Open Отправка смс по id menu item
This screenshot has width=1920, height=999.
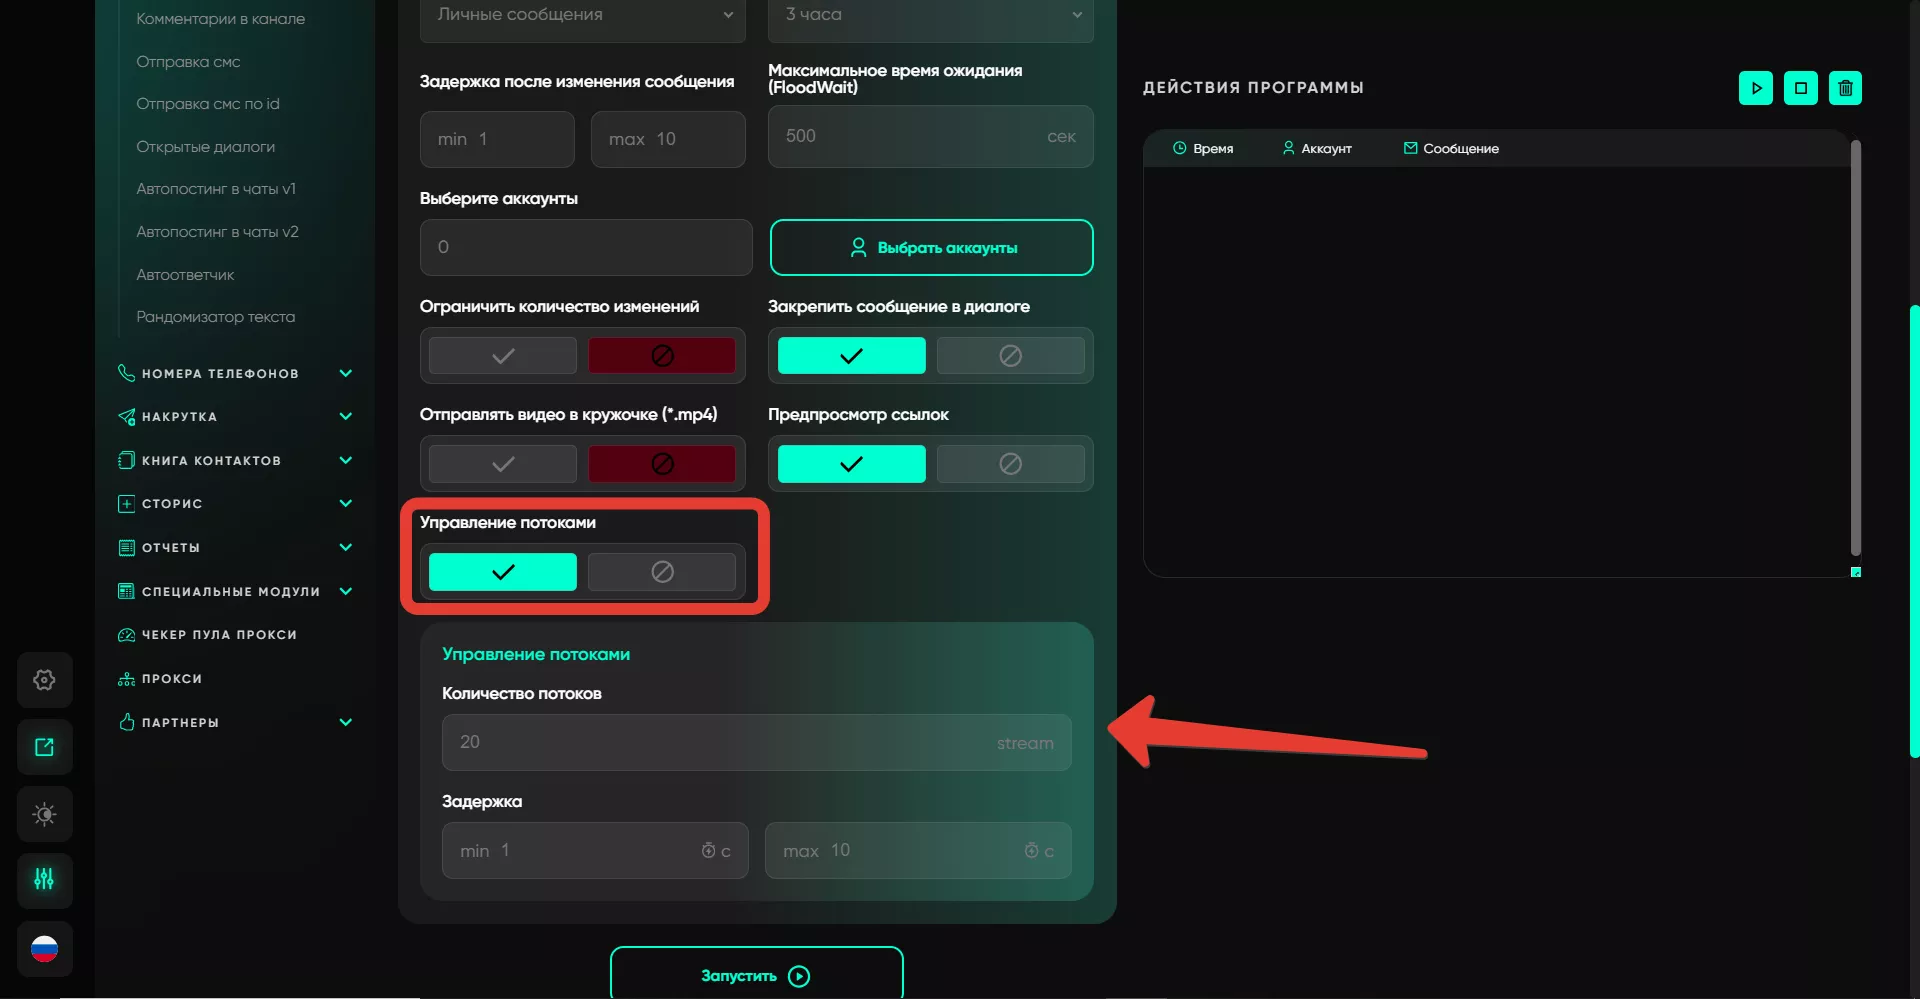click(x=208, y=104)
